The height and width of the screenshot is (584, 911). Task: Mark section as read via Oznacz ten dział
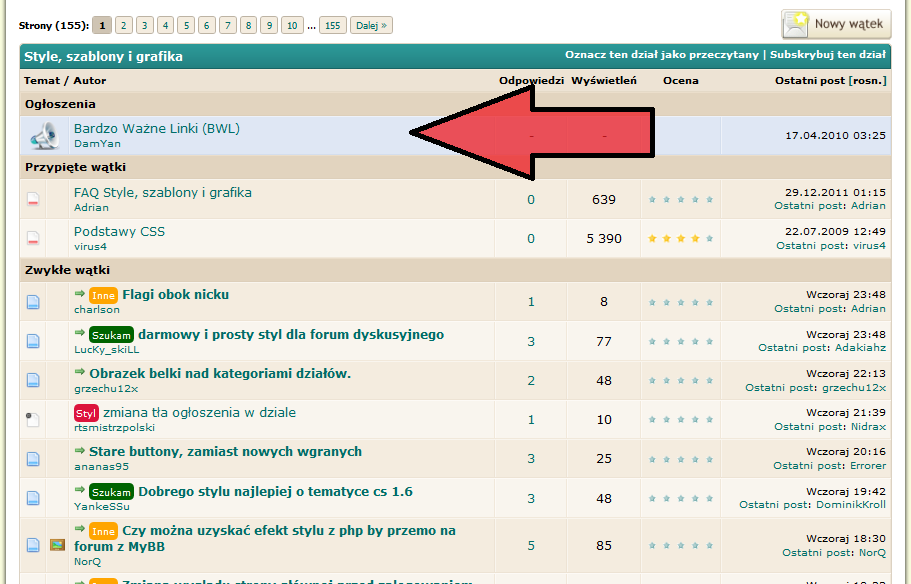[x=662, y=55]
